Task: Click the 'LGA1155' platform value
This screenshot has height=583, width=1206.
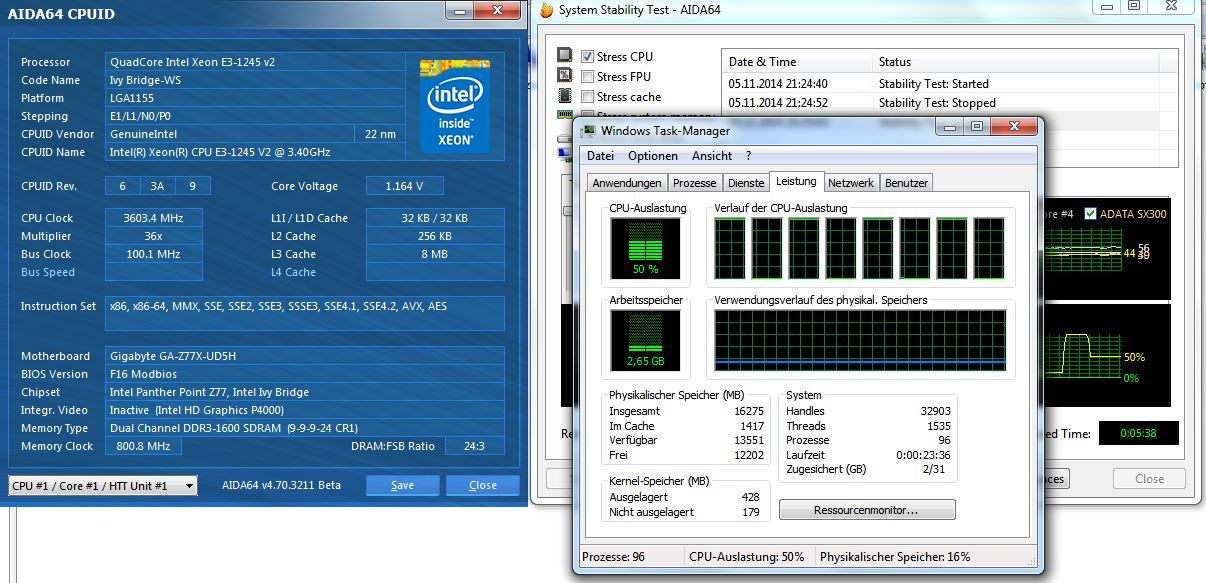Action: point(255,98)
